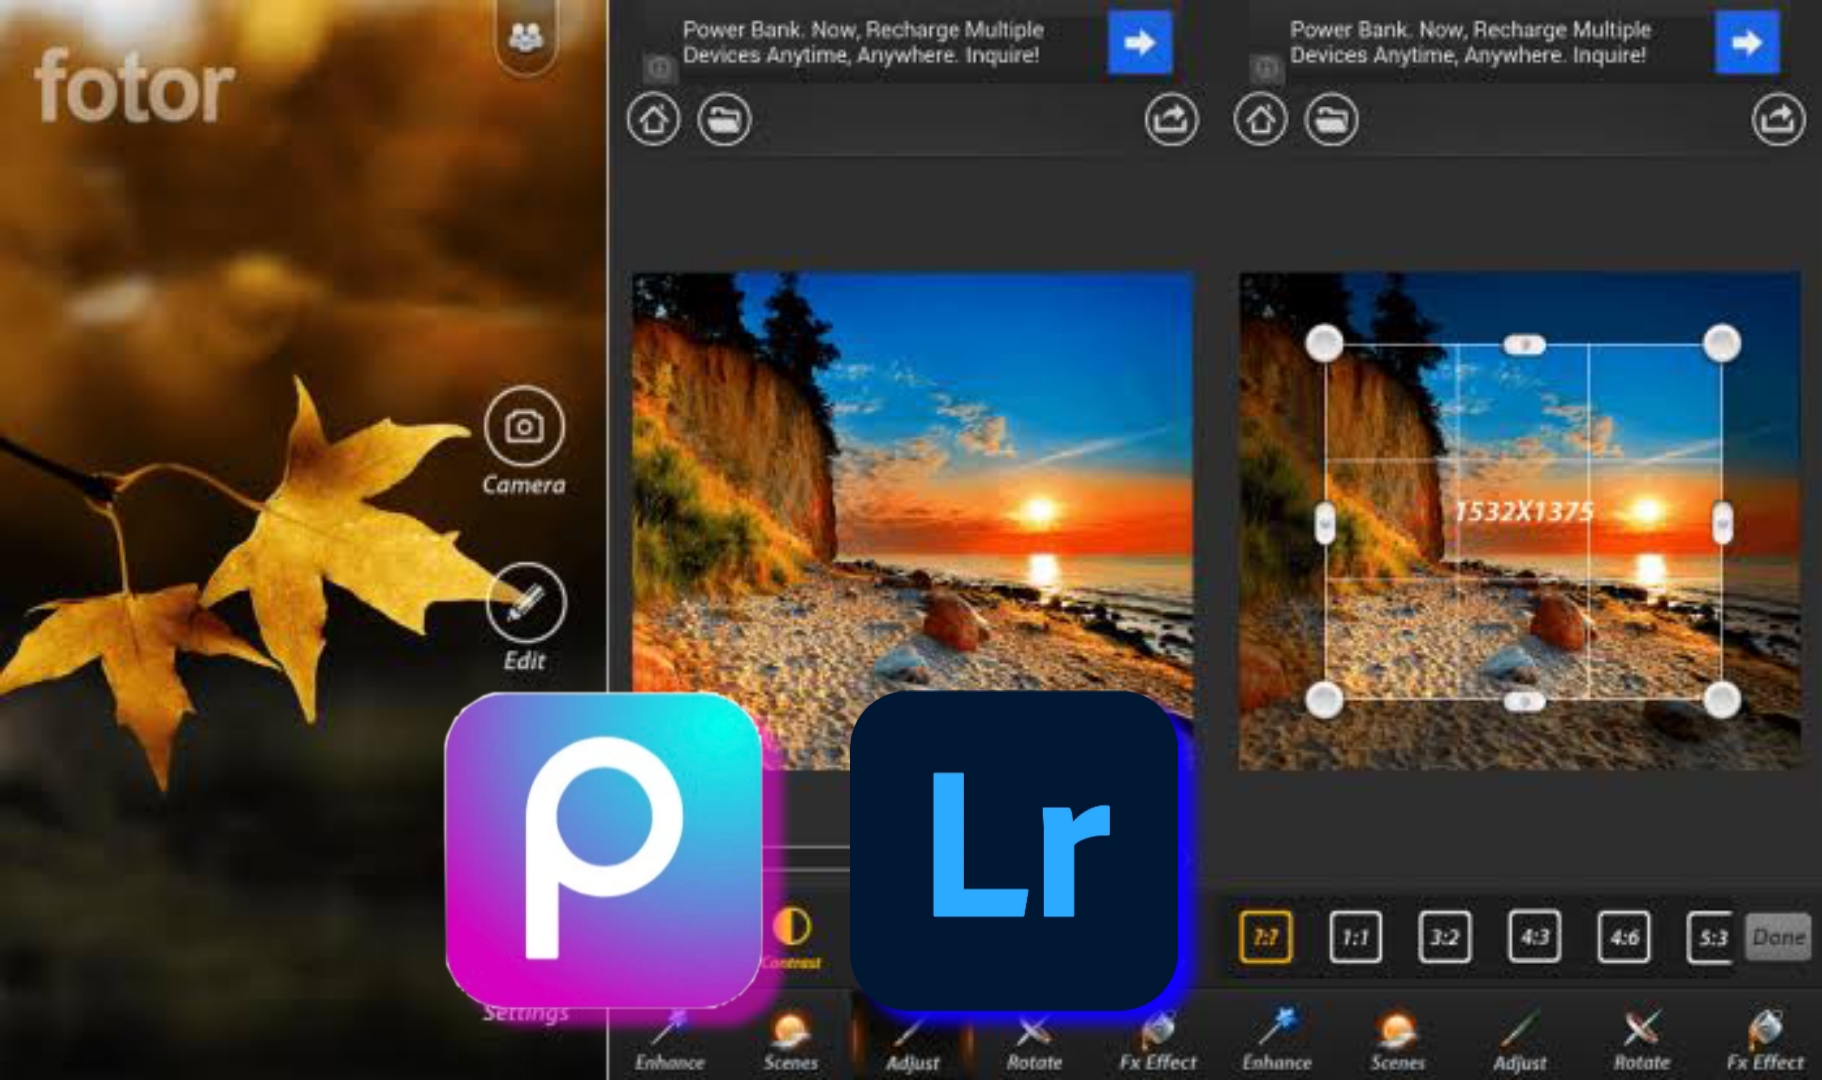This screenshot has height=1080, width=1822.
Task: Open the community people icon beside Fotor logo
Action: point(526,38)
